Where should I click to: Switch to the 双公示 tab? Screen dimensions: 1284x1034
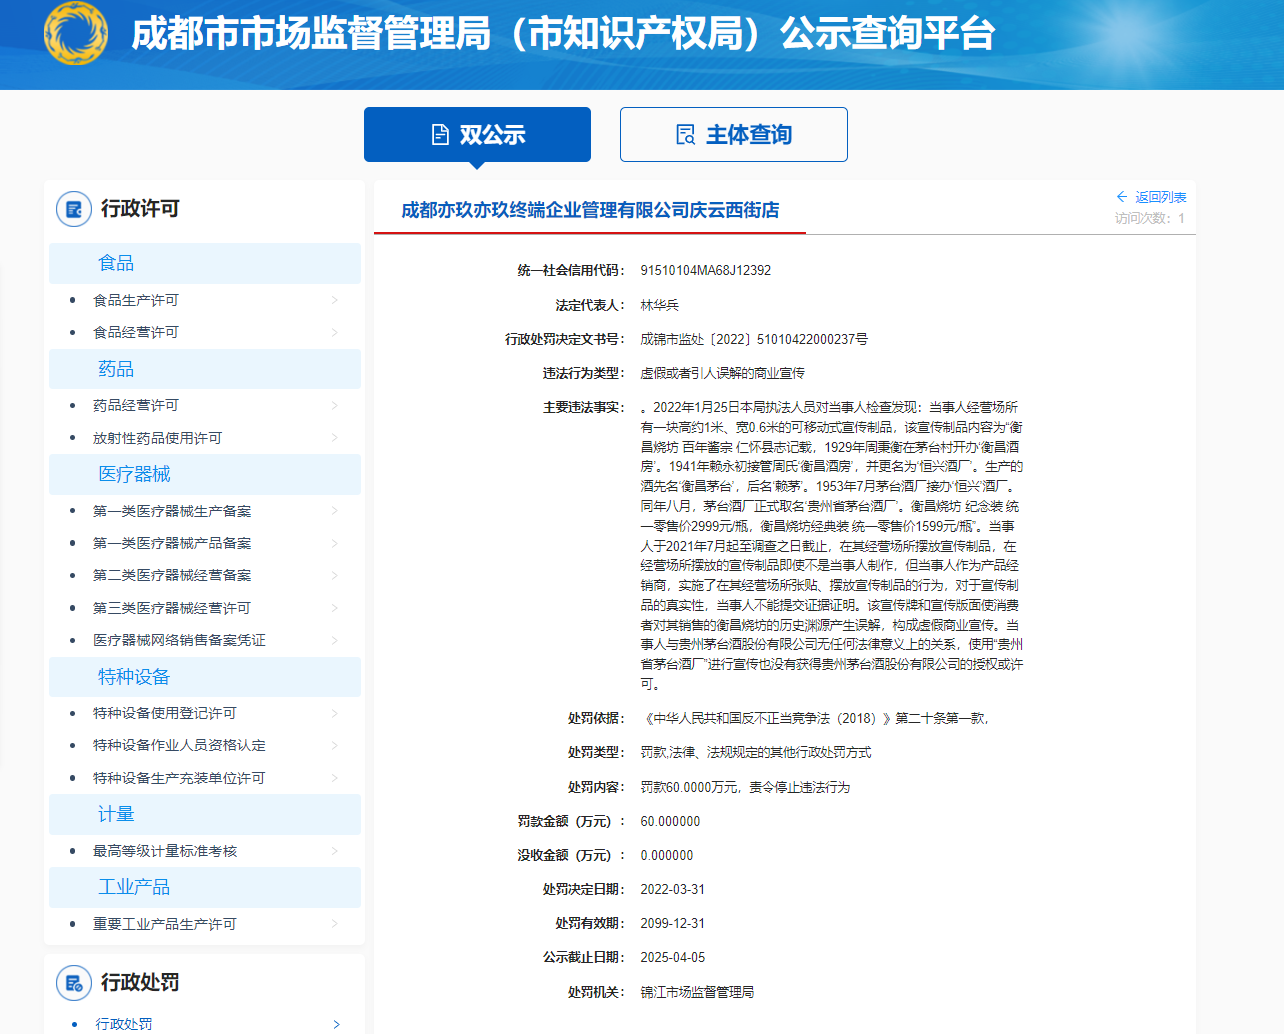[477, 135]
